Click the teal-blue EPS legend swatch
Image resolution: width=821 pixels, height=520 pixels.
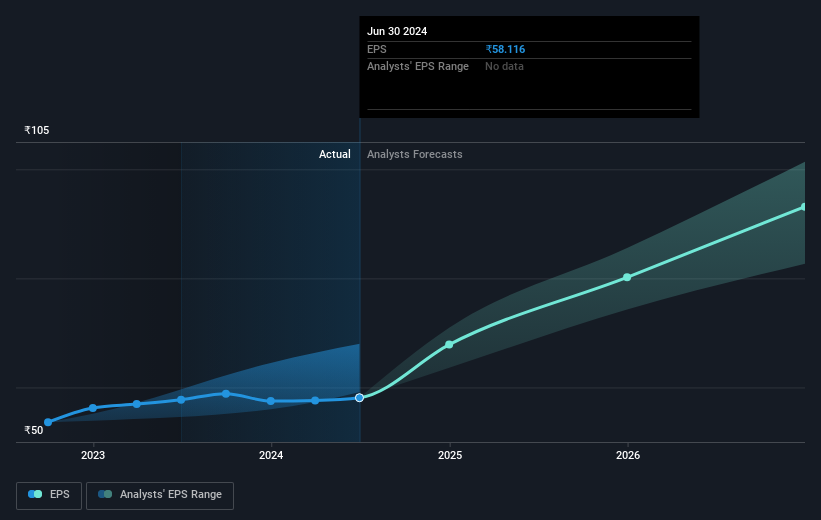tap(35, 494)
